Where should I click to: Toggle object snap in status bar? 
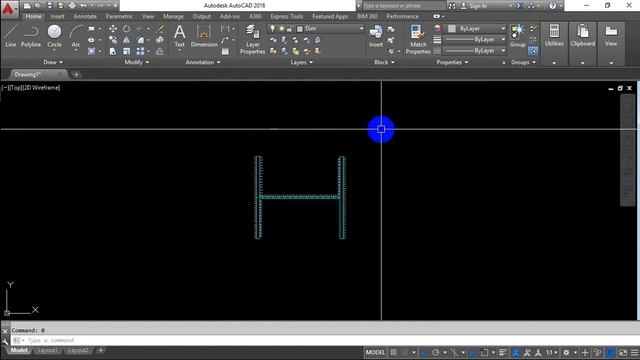[x=484, y=352]
